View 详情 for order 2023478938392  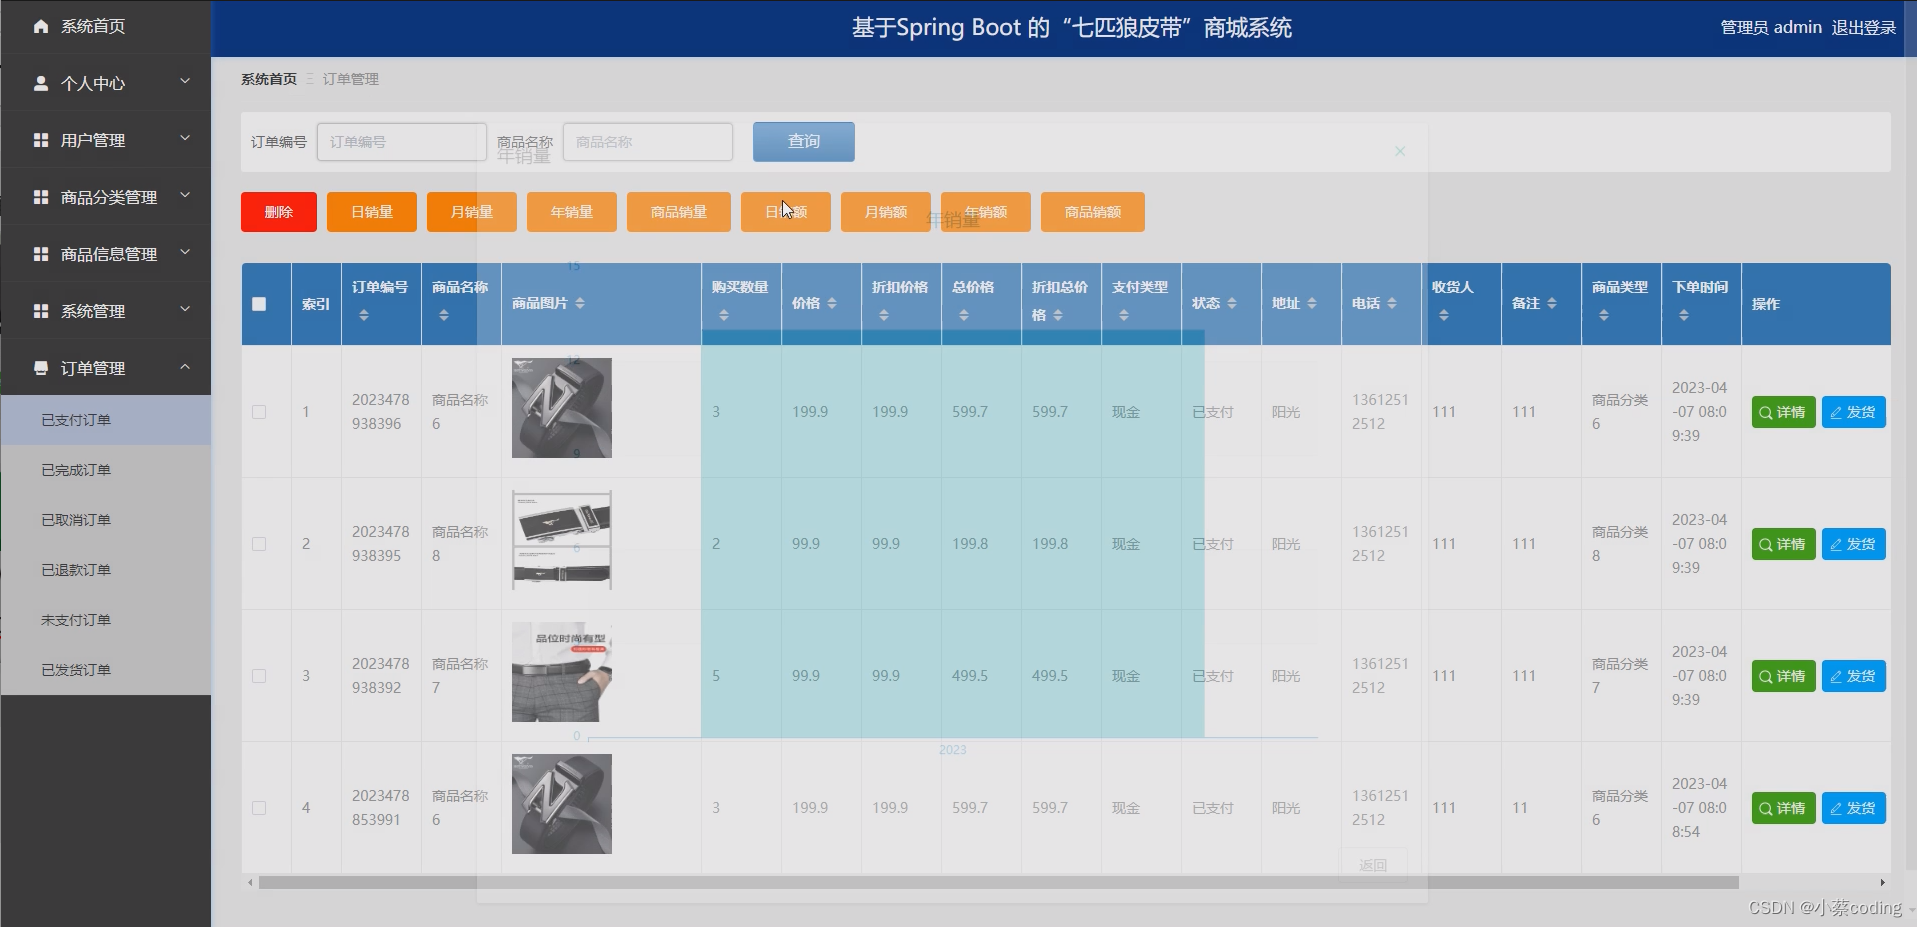pos(1783,676)
